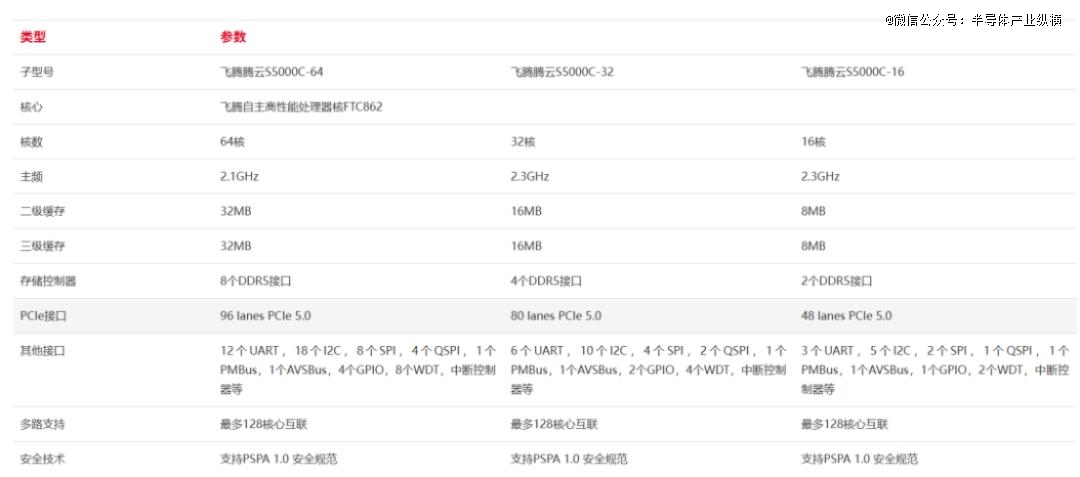Select the 16核 cell
The height and width of the screenshot is (477, 1080).
[x=813, y=142]
